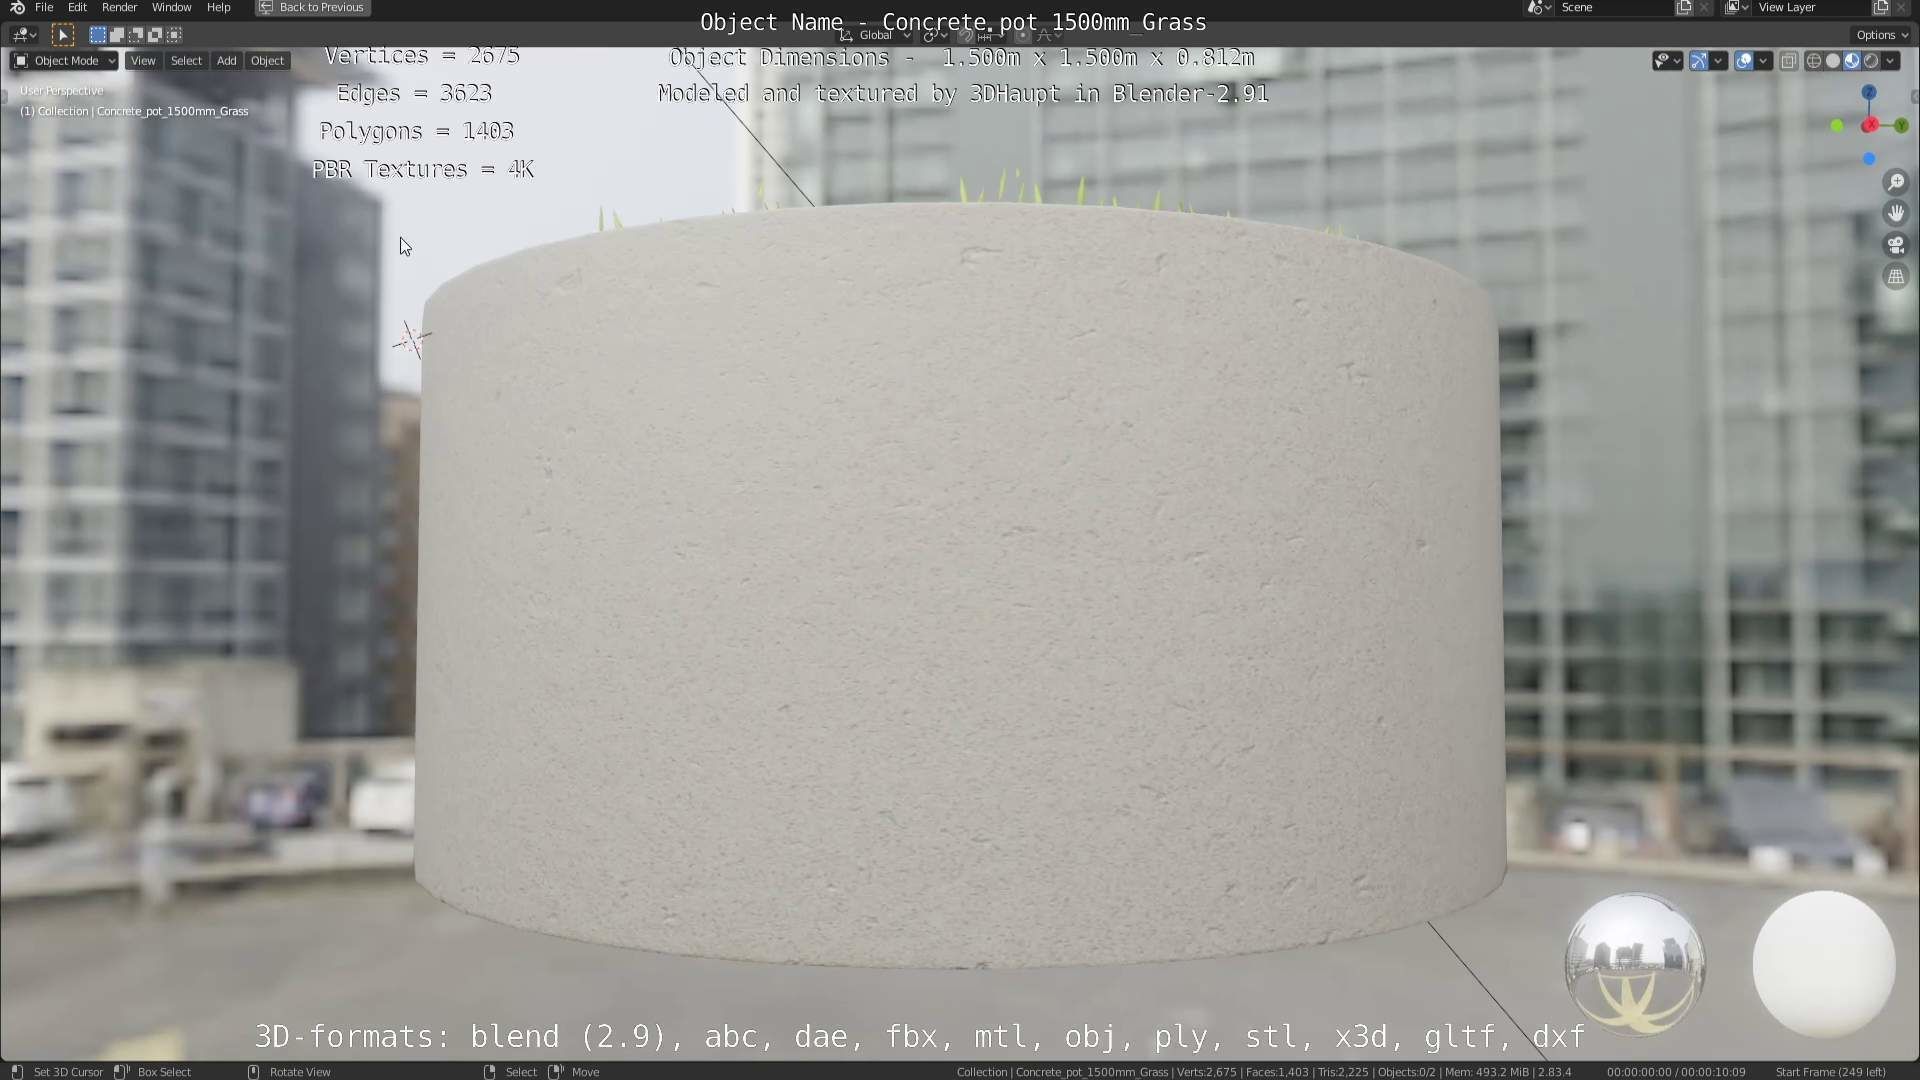Open the Render menu
This screenshot has height=1080, width=1920.
120,7
